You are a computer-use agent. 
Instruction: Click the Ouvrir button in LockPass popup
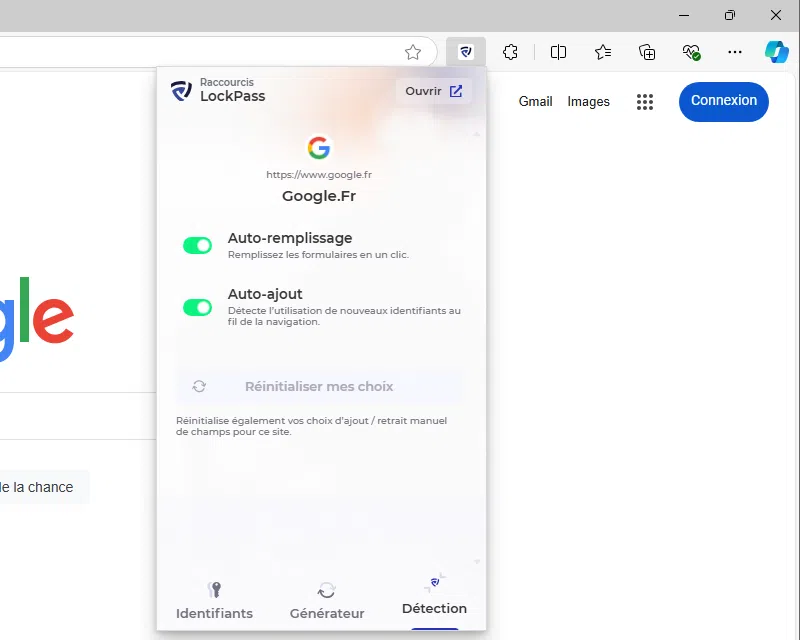pos(434,91)
